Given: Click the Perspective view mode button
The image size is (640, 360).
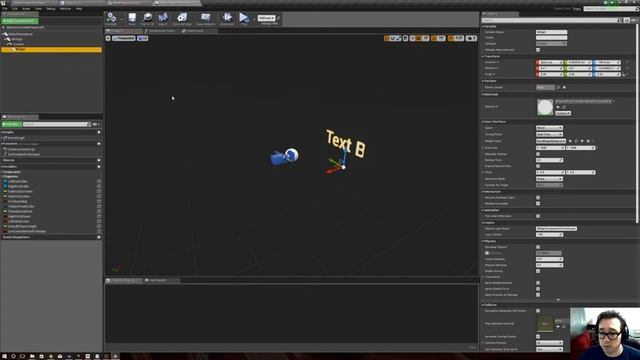Looking at the screenshot, I should tap(124, 38).
